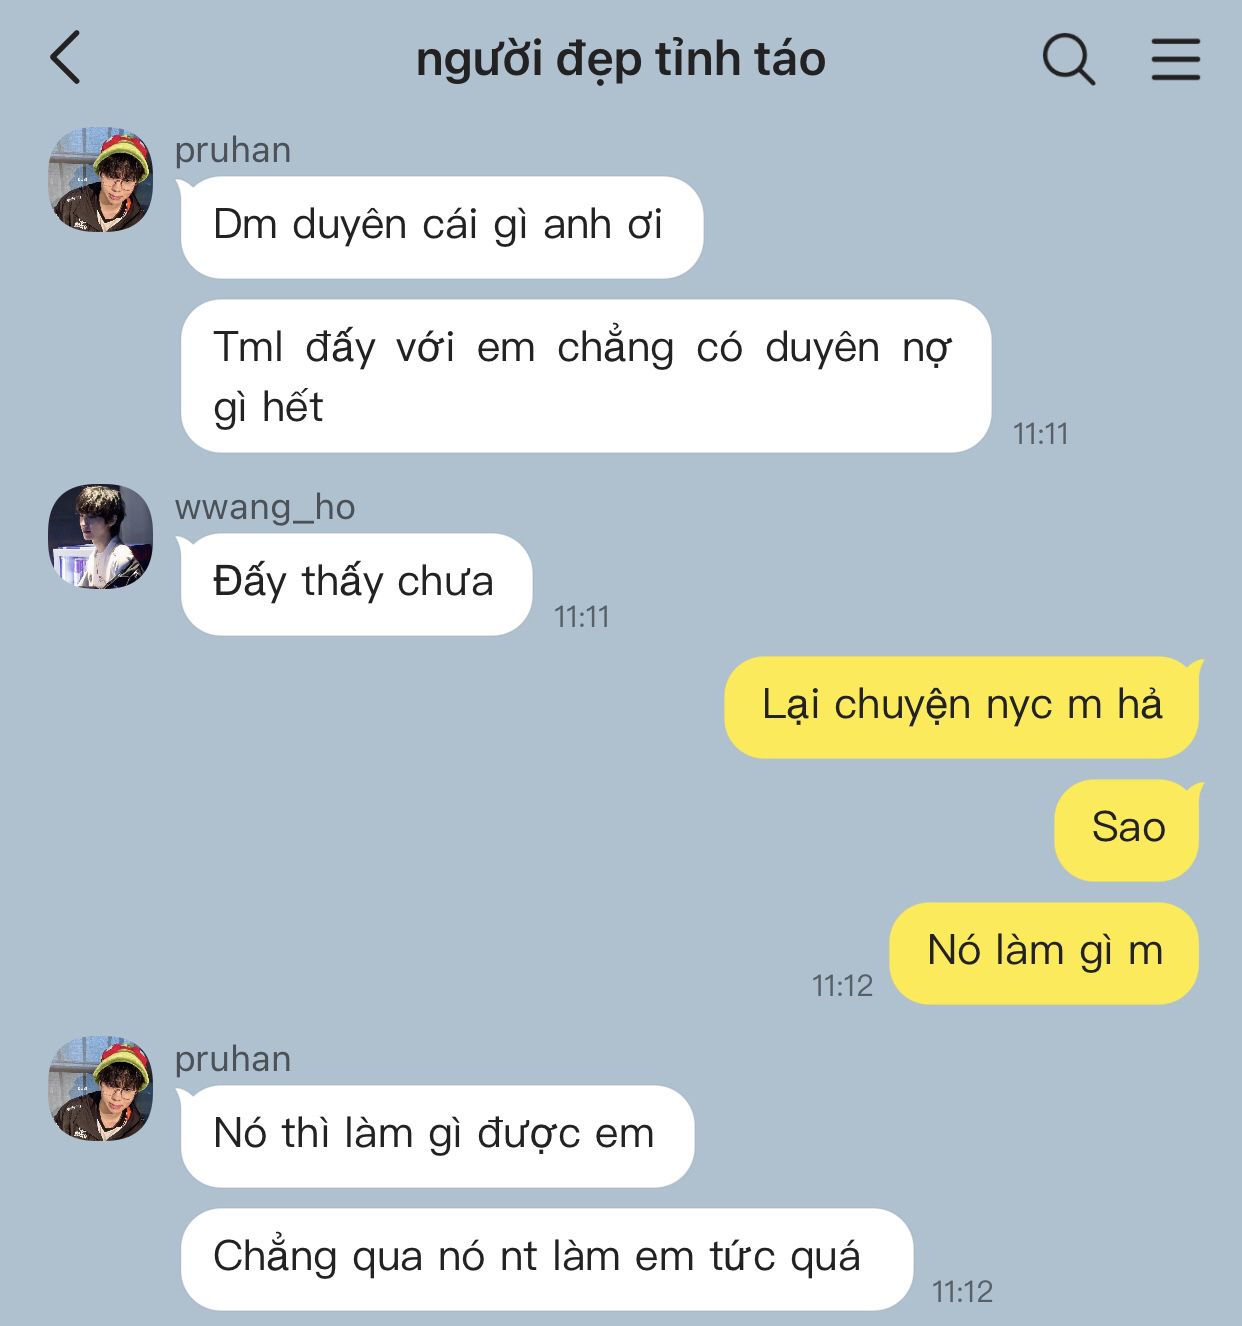The height and width of the screenshot is (1326, 1242).
Task: Tap yellow bubble 'Lại chuyện nyc m hả'
Action: click(962, 707)
